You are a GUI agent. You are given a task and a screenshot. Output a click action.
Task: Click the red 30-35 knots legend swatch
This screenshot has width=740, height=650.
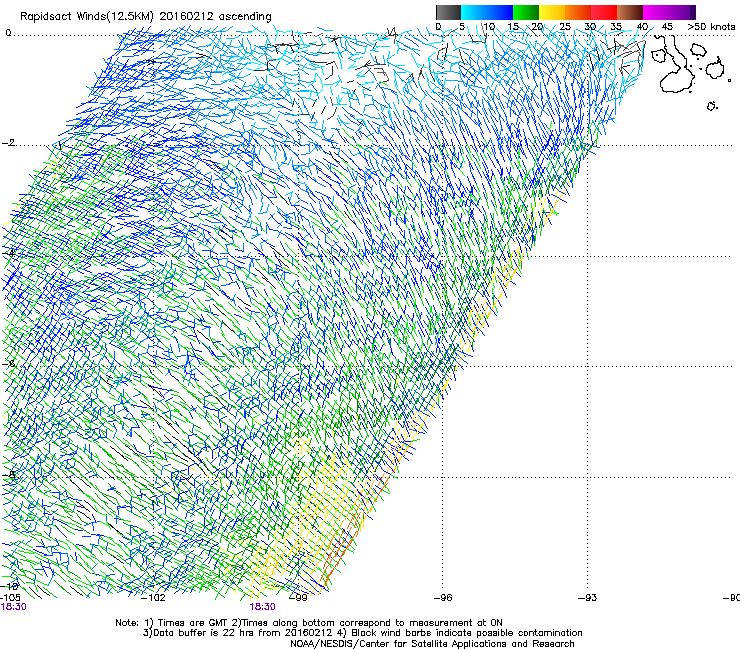[604, 12]
